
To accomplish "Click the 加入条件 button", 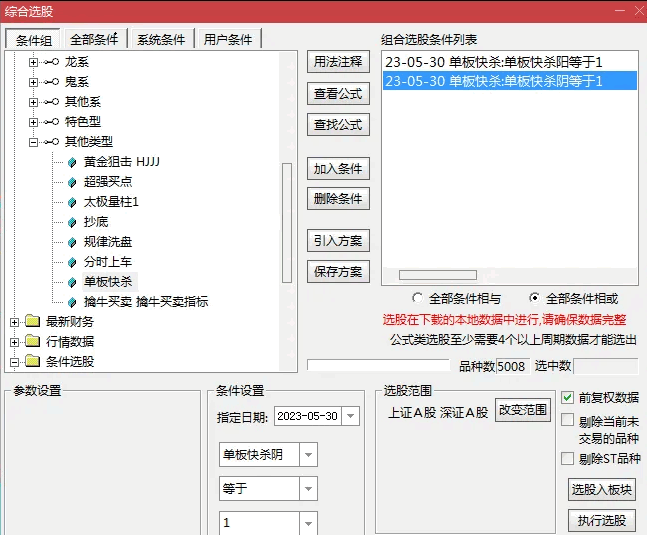I will [x=338, y=169].
